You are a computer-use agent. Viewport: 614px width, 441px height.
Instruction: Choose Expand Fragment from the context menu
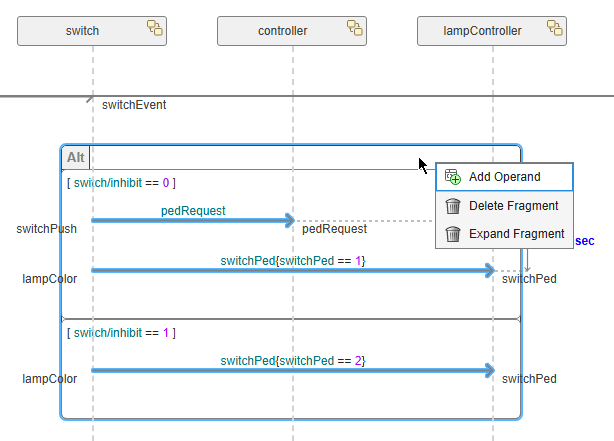(504, 234)
